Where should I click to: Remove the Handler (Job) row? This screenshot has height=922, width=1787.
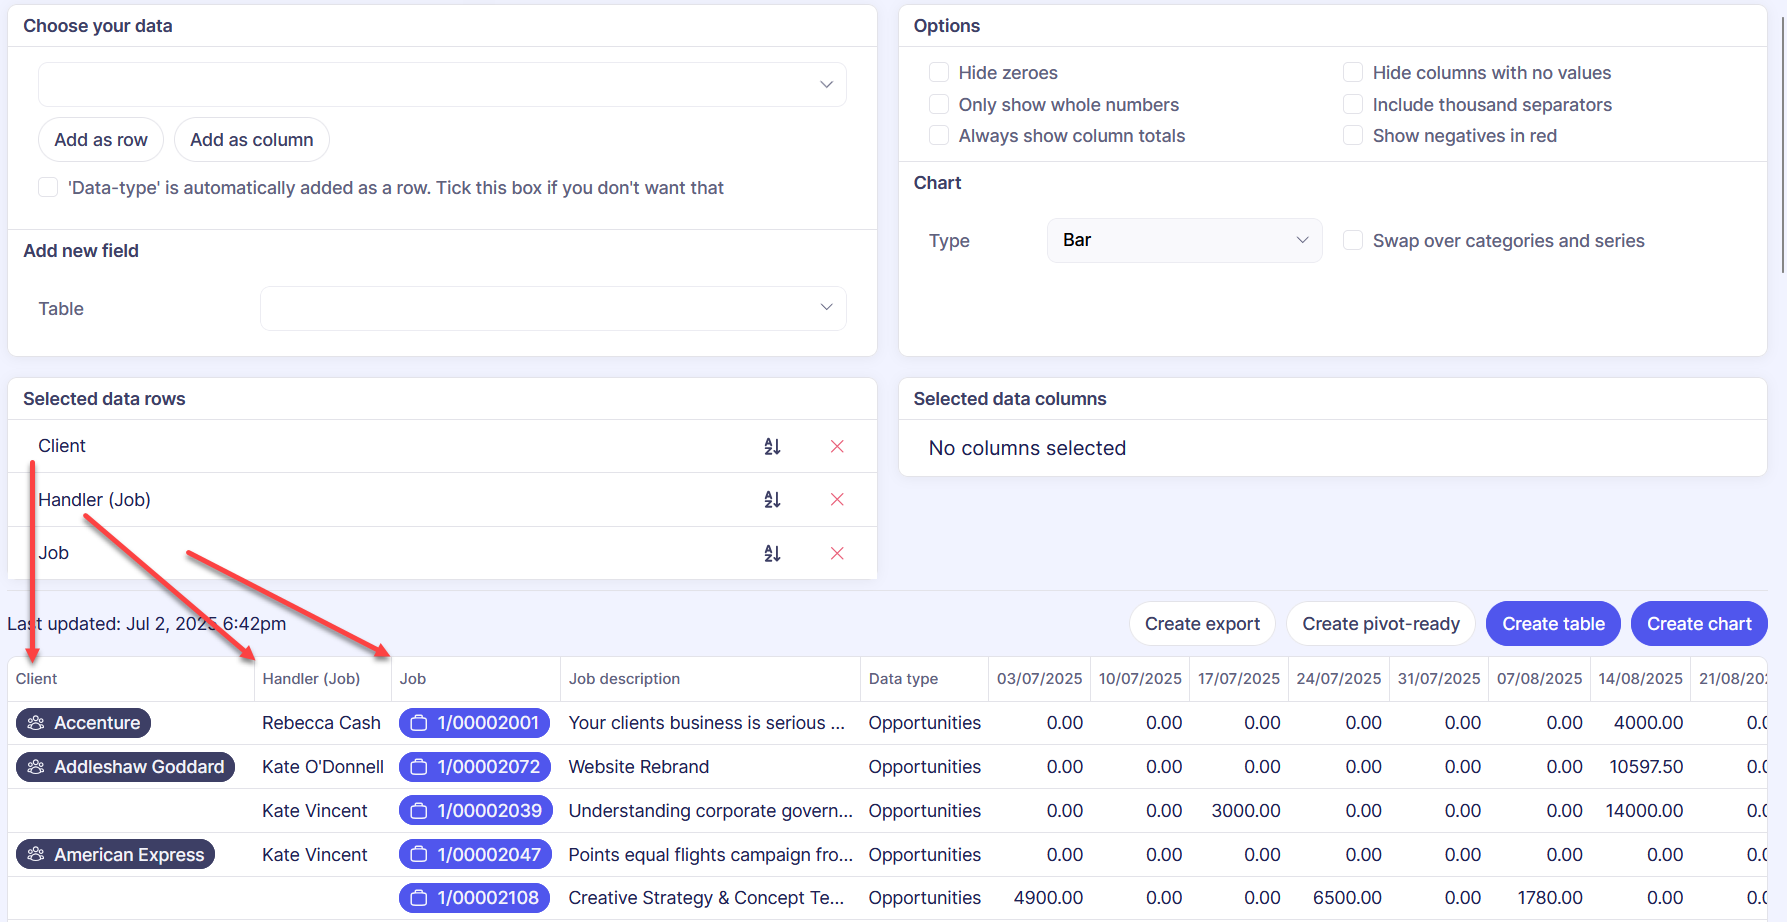click(837, 500)
